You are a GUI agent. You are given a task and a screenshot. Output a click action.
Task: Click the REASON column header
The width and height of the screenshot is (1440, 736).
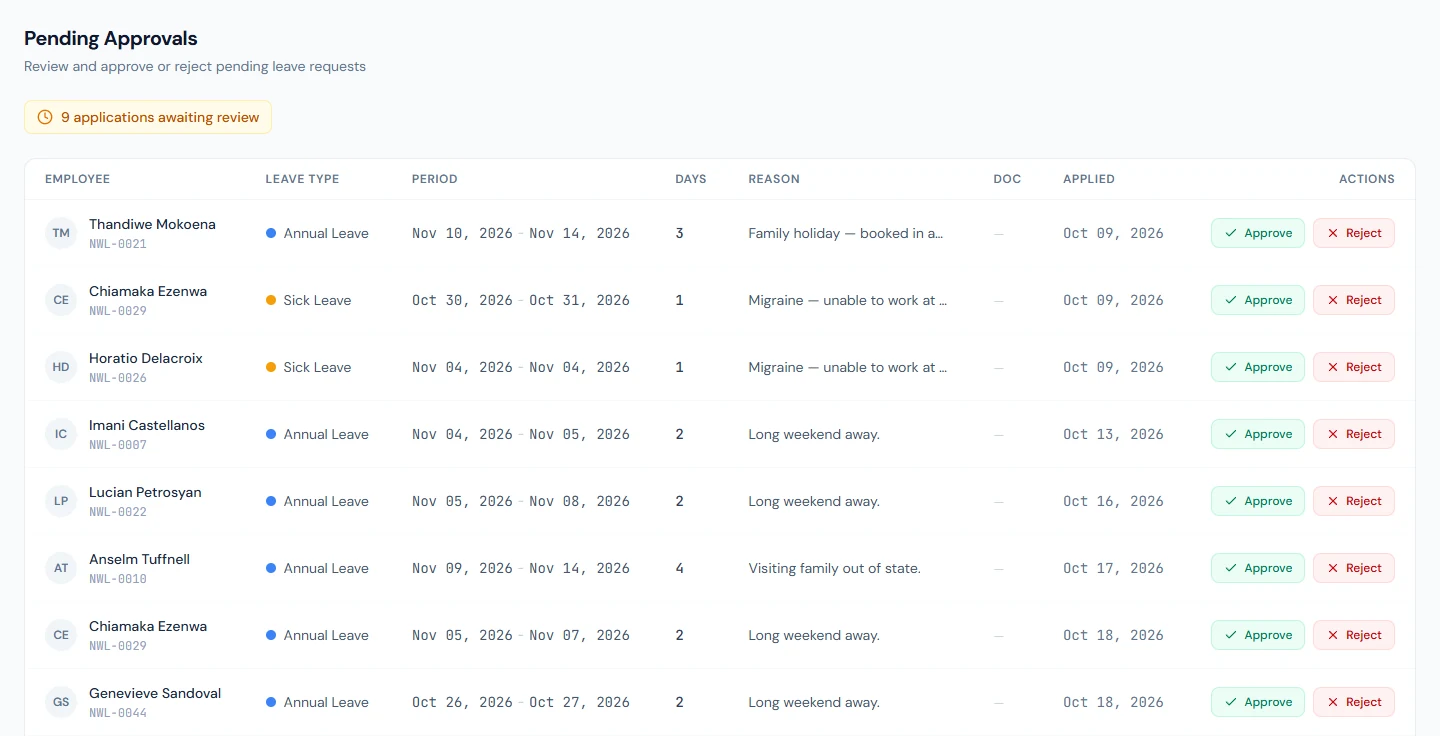(774, 179)
